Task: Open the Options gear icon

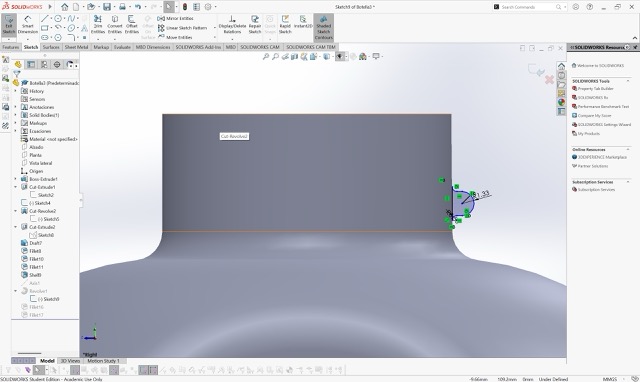Action: 208,7
